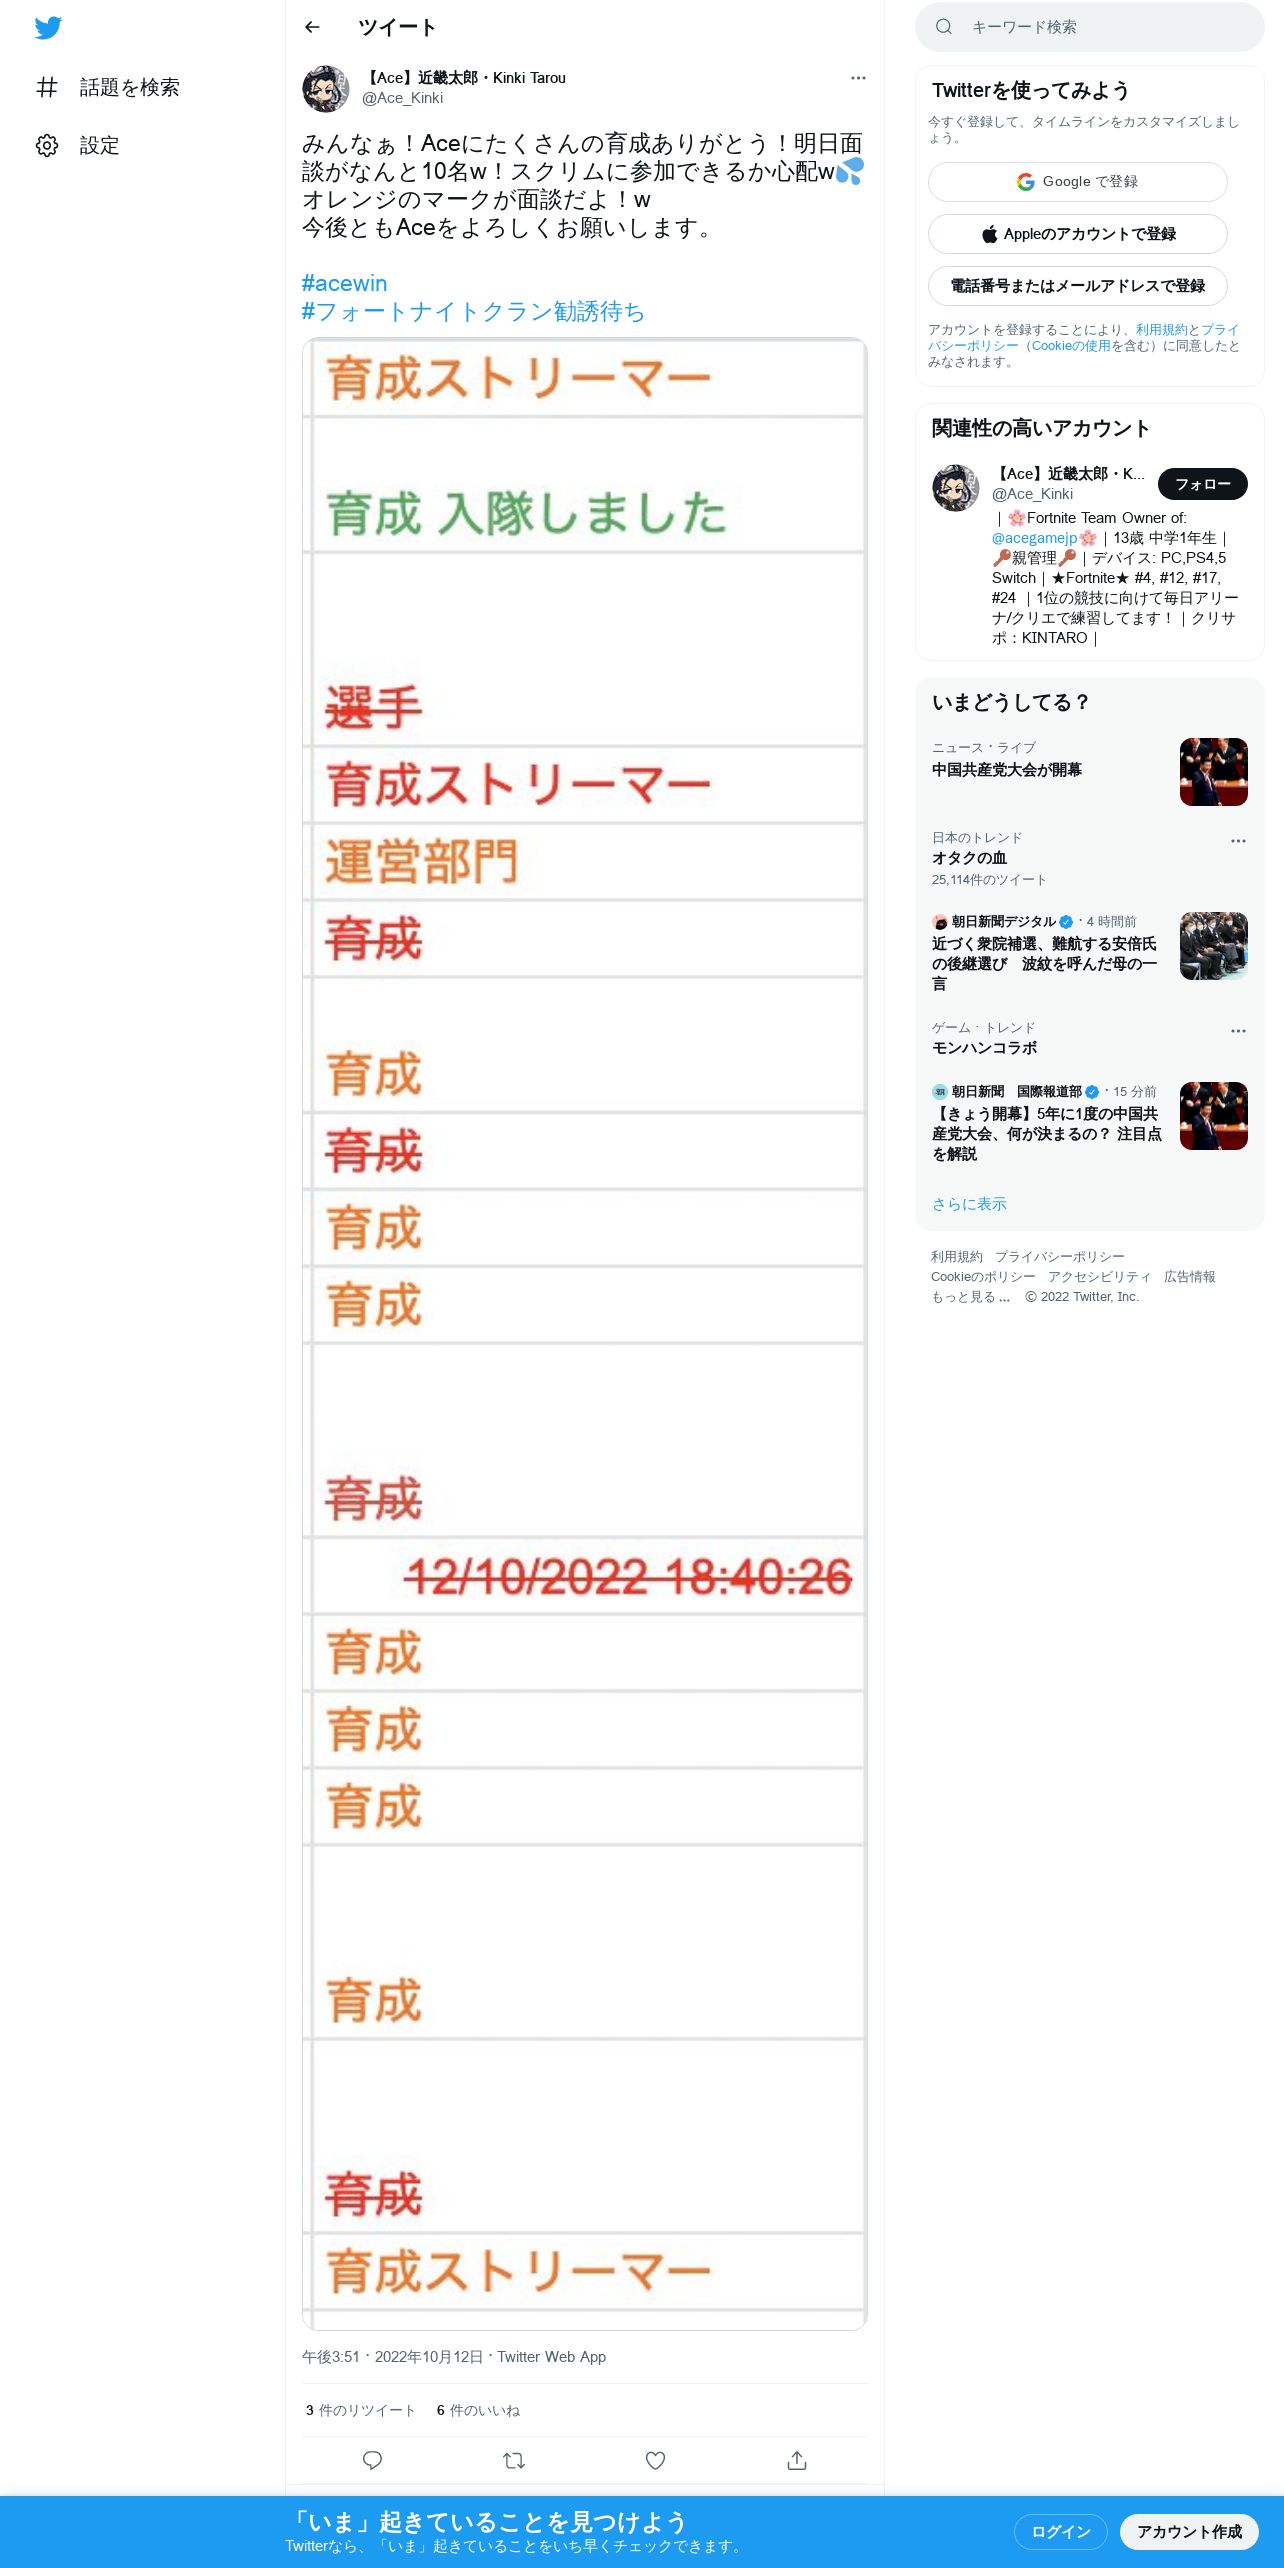This screenshot has width=1284, height=2568.
Task: Open 話題を検索 explore menu item
Action: 108,87
